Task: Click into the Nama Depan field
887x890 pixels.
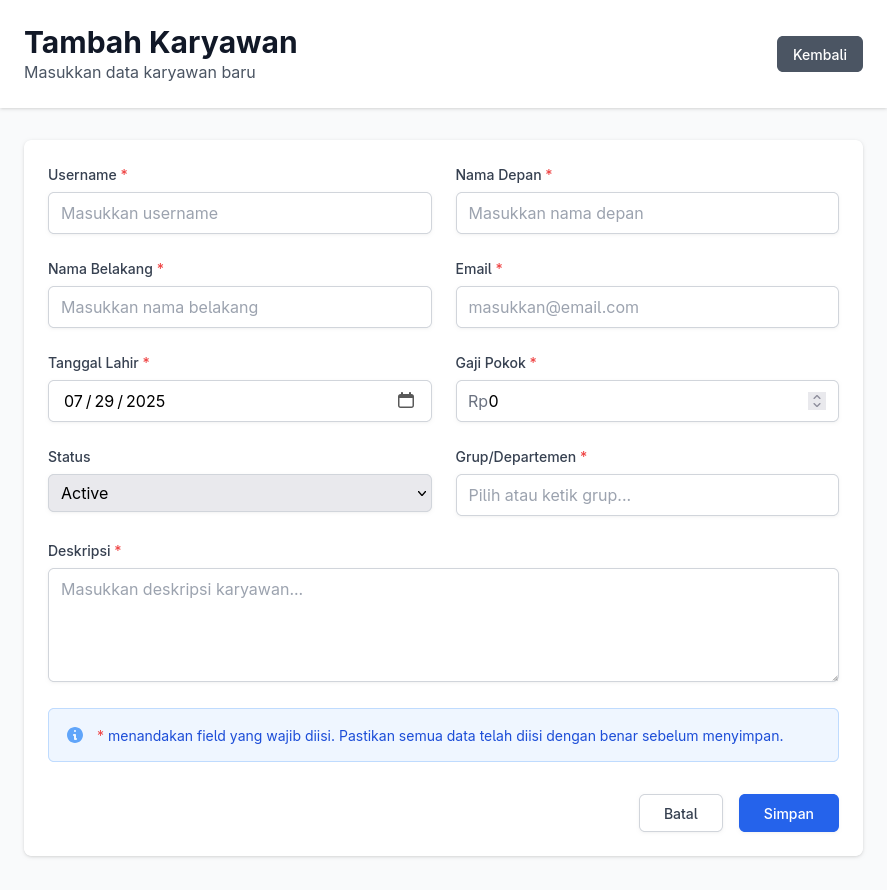Action: (x=647, y=213)
